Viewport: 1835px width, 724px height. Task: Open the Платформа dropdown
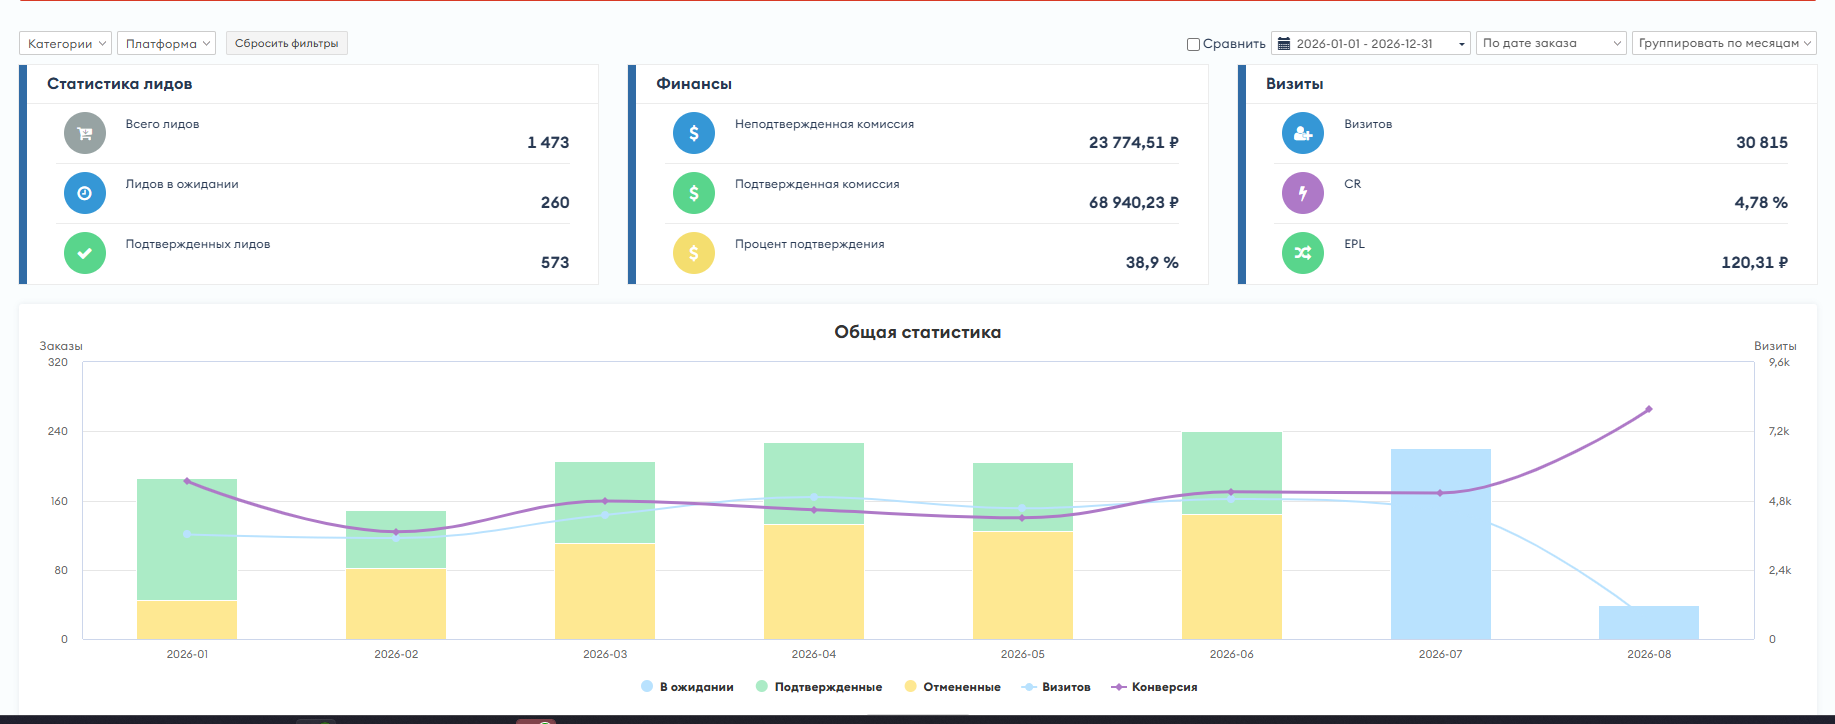(x=167, y=43)
